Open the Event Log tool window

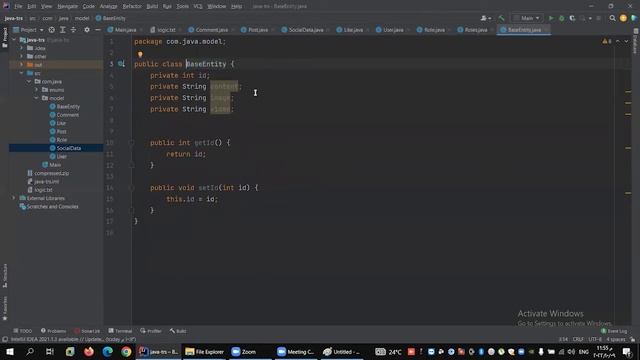point(614,331)
